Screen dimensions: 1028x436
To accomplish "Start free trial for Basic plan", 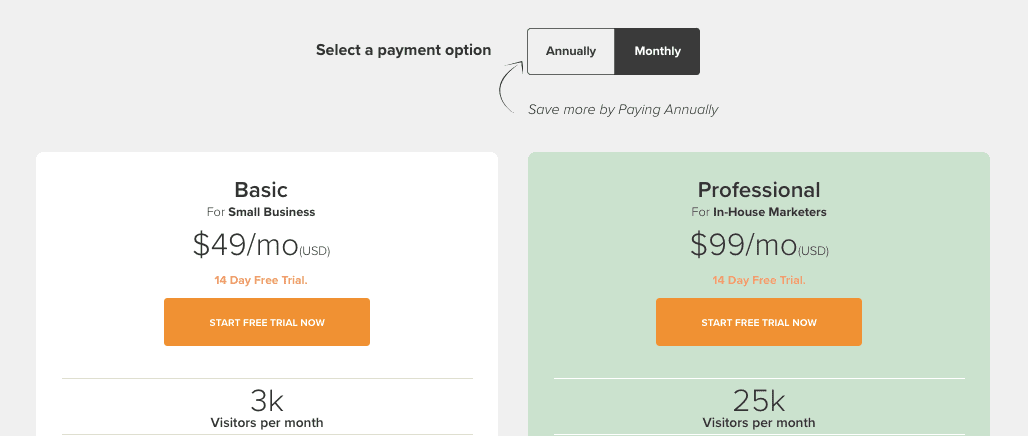I will tap(267, 322).
